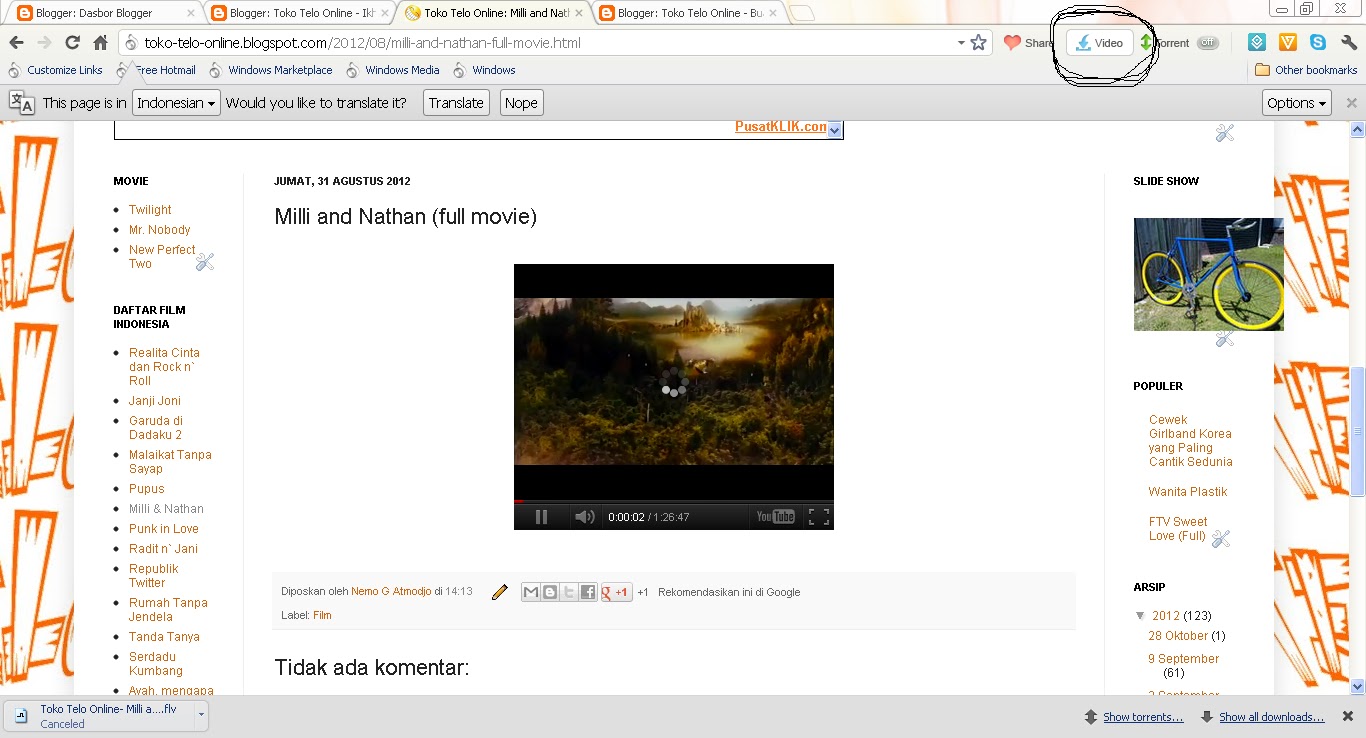Click the YouTube logo in the player
The height and width of the screenshot is (738, 1366).
(x=776, y=517)
